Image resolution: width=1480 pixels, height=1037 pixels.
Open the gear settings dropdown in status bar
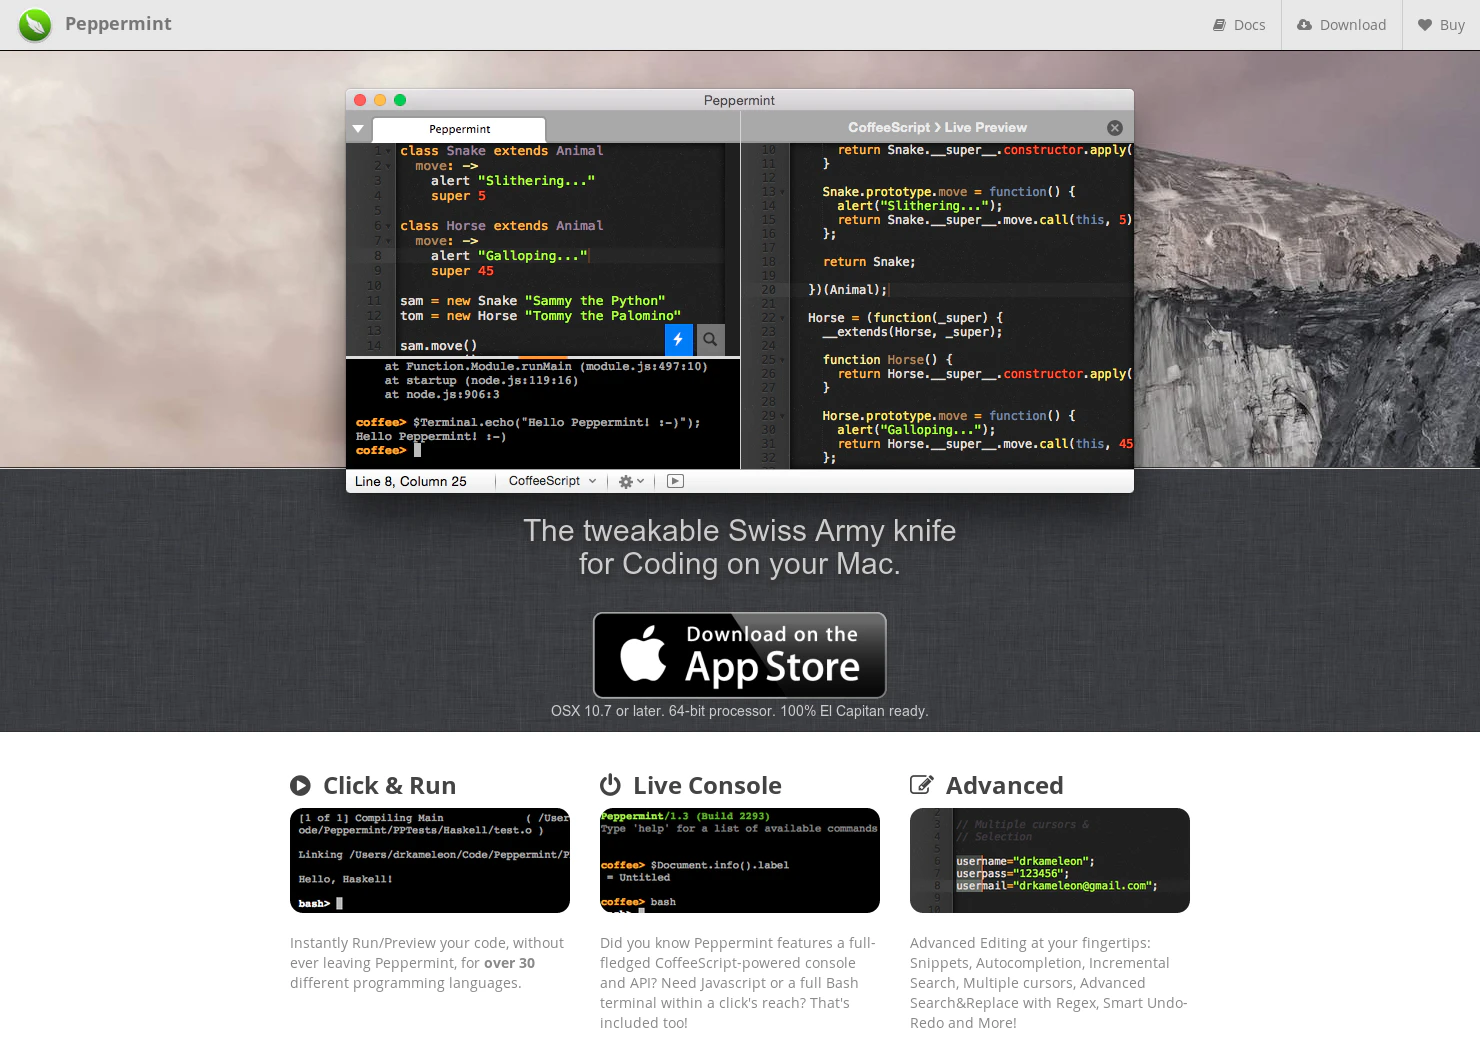[x=631, y=481]
